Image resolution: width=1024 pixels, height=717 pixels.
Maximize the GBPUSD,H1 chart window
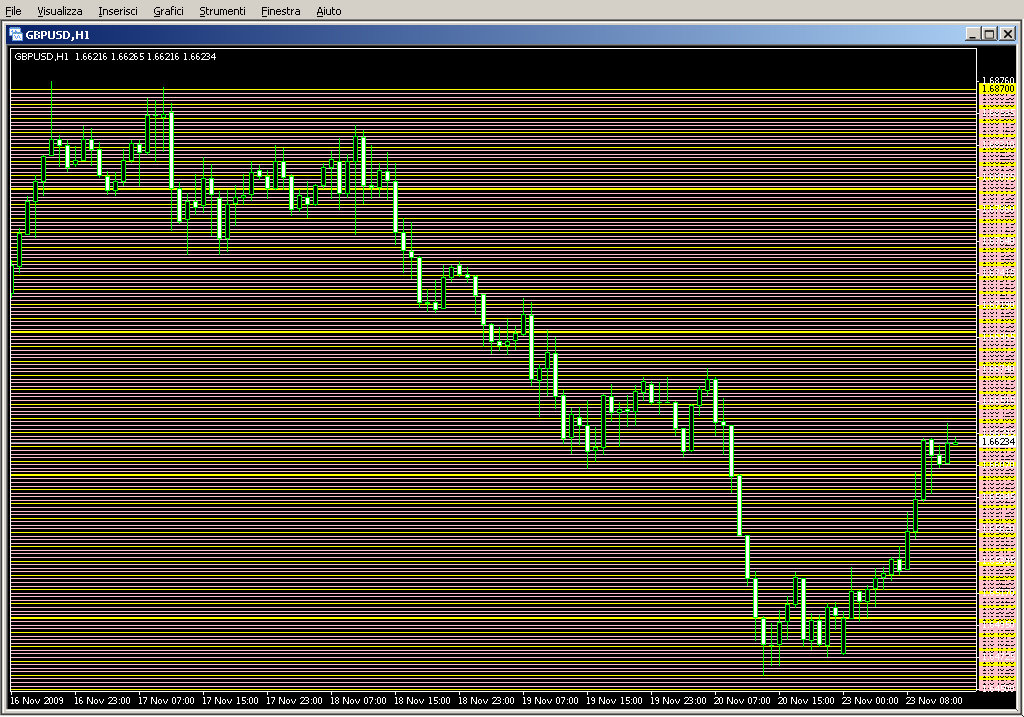point(989,34)
